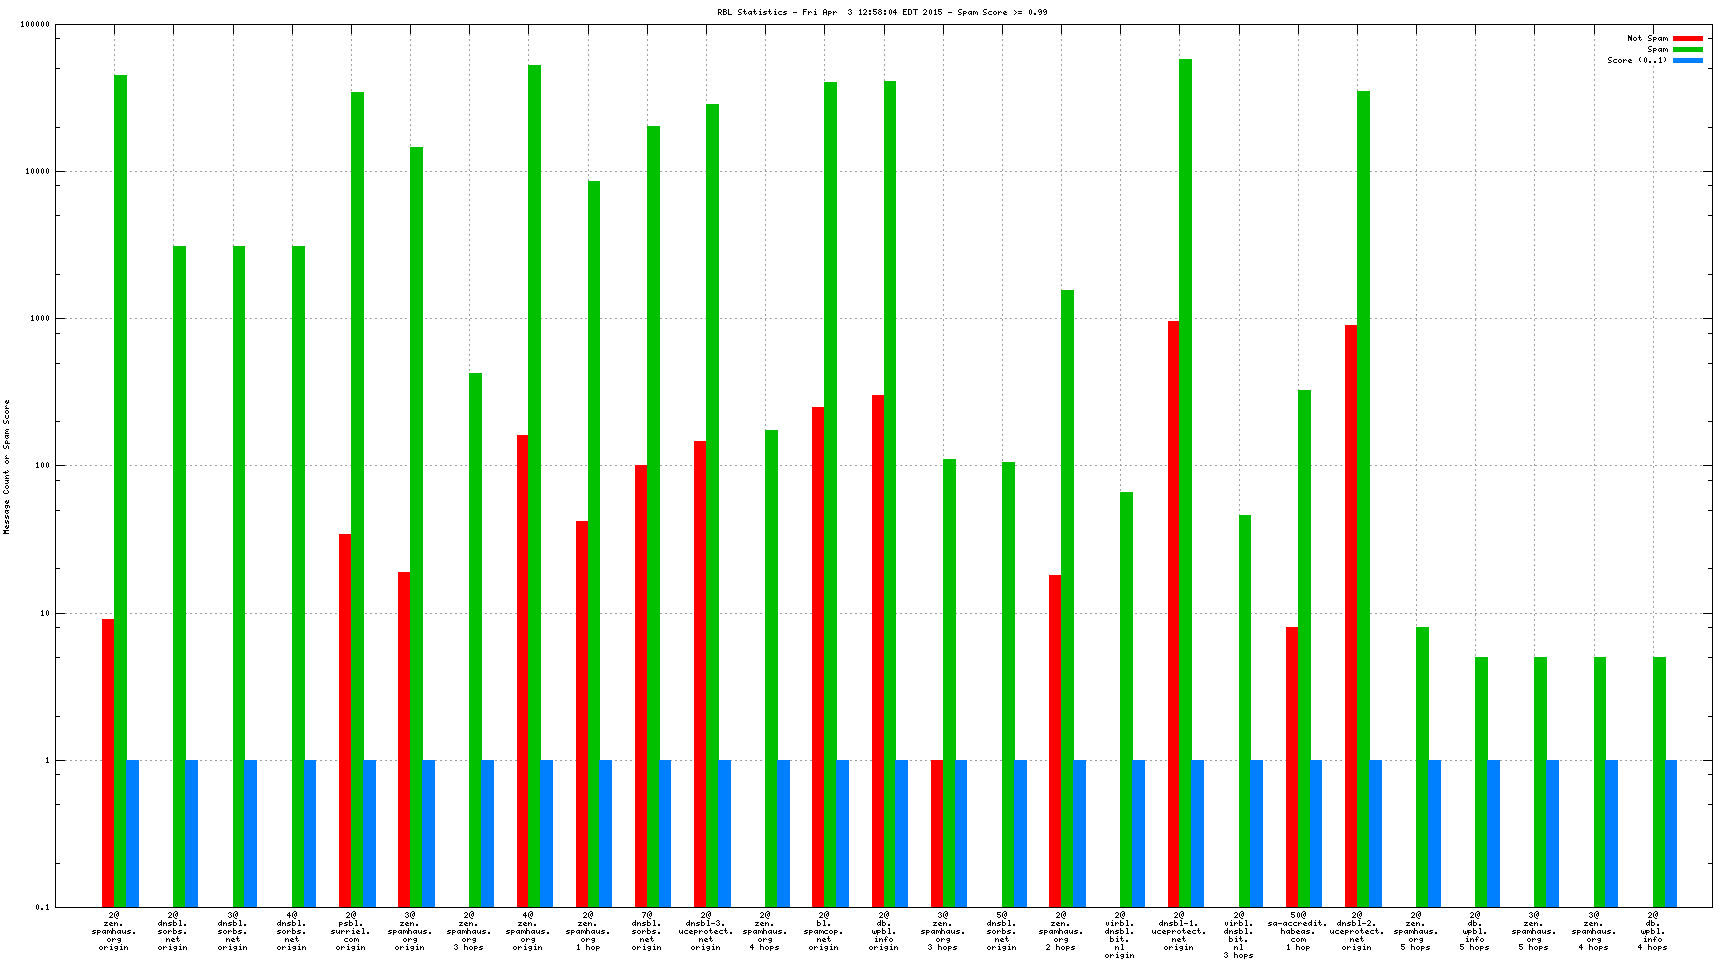
Task: Select the green bar for 2@ db.wpbl.info 4 hops
Action: click(x=1659, y=781)
